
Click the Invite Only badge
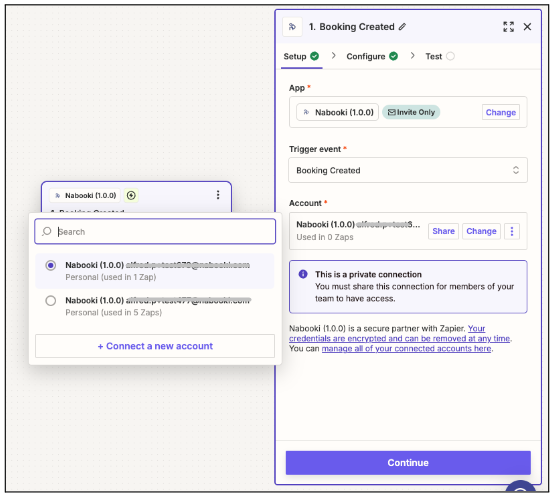(411, 112)
